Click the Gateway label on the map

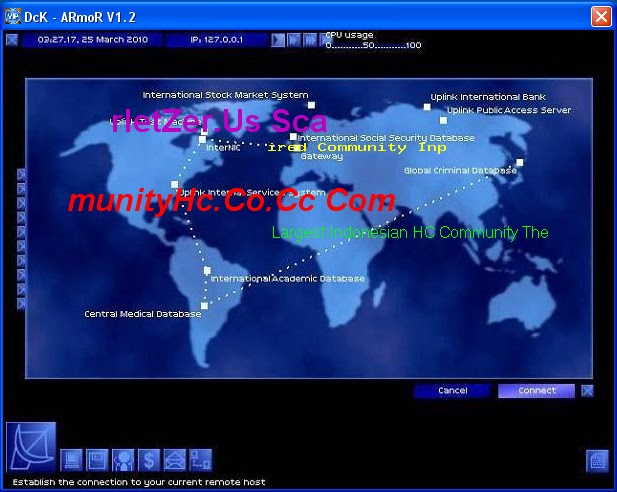click(x=321, y=156)
